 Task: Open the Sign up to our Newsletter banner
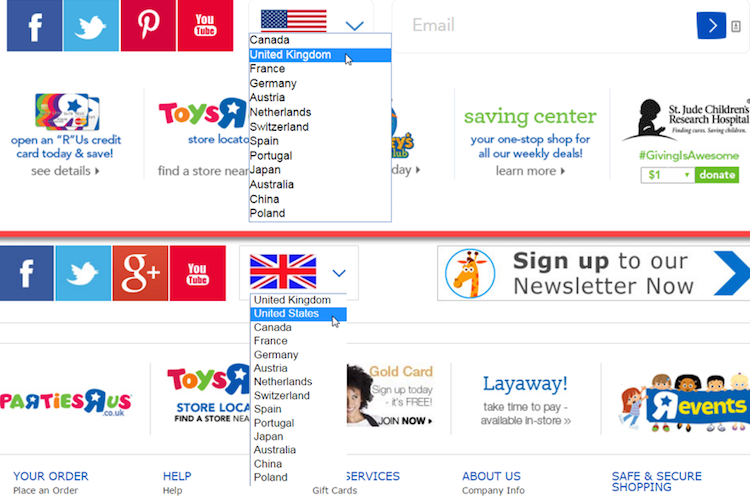click(594, 273)
